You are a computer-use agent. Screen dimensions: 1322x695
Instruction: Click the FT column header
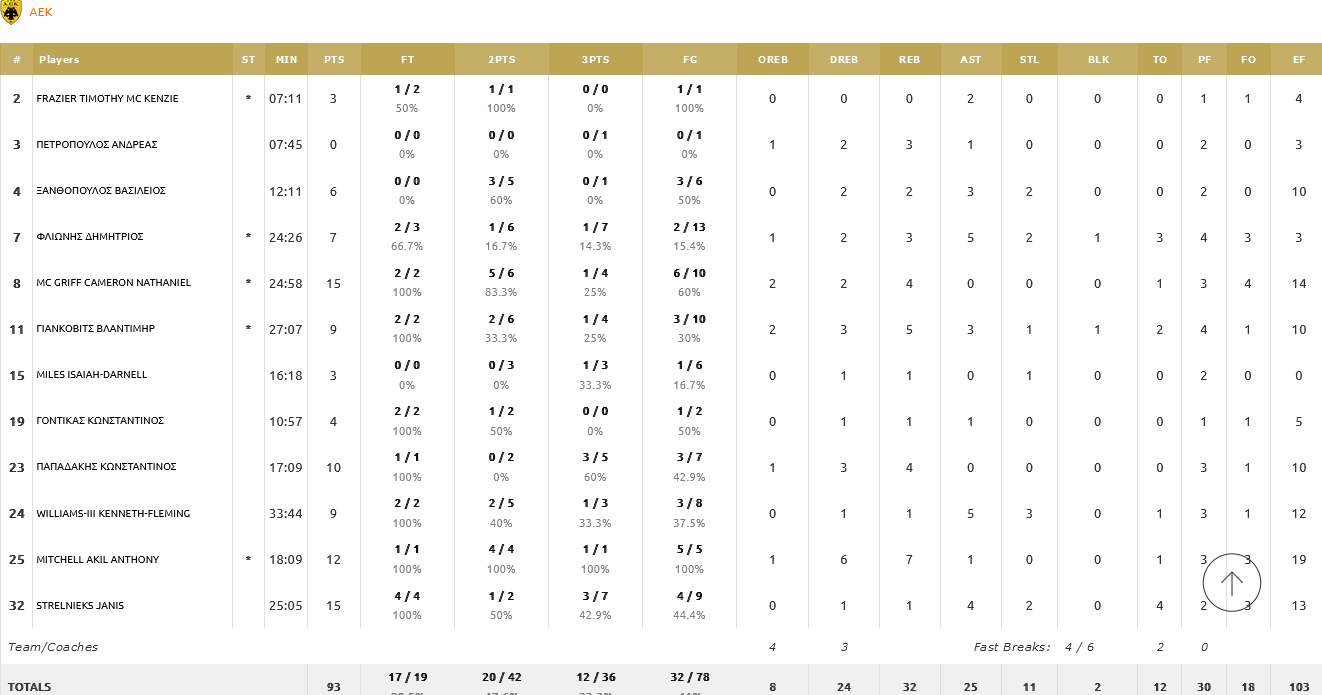pyautogui.click(x=407, y=60)
